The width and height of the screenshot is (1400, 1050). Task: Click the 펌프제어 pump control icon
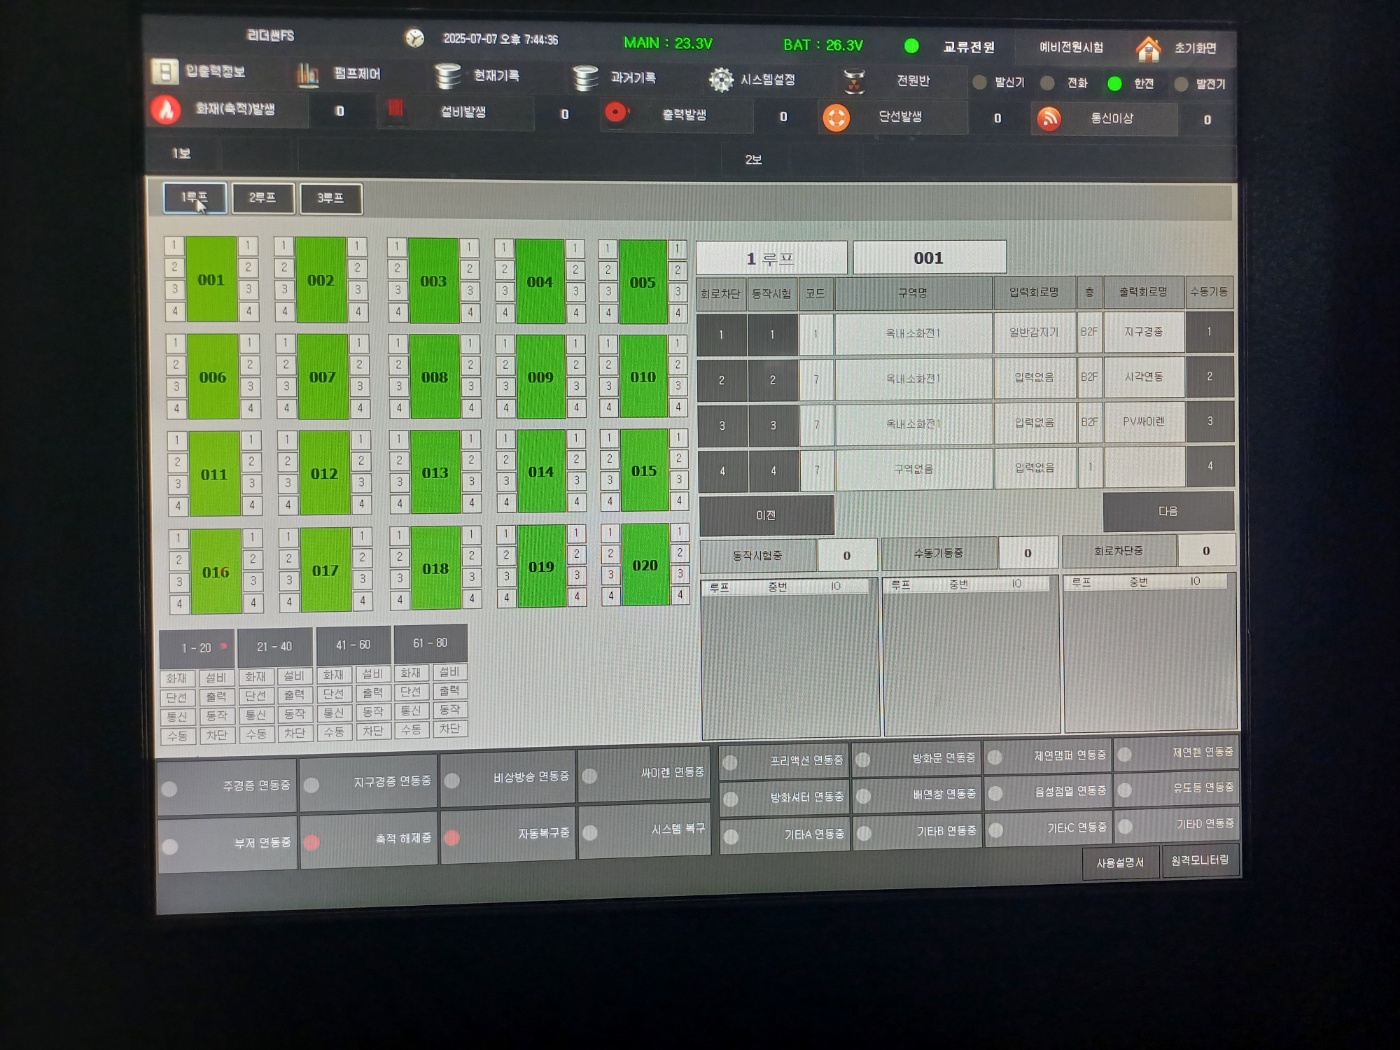tap(308, 74)
